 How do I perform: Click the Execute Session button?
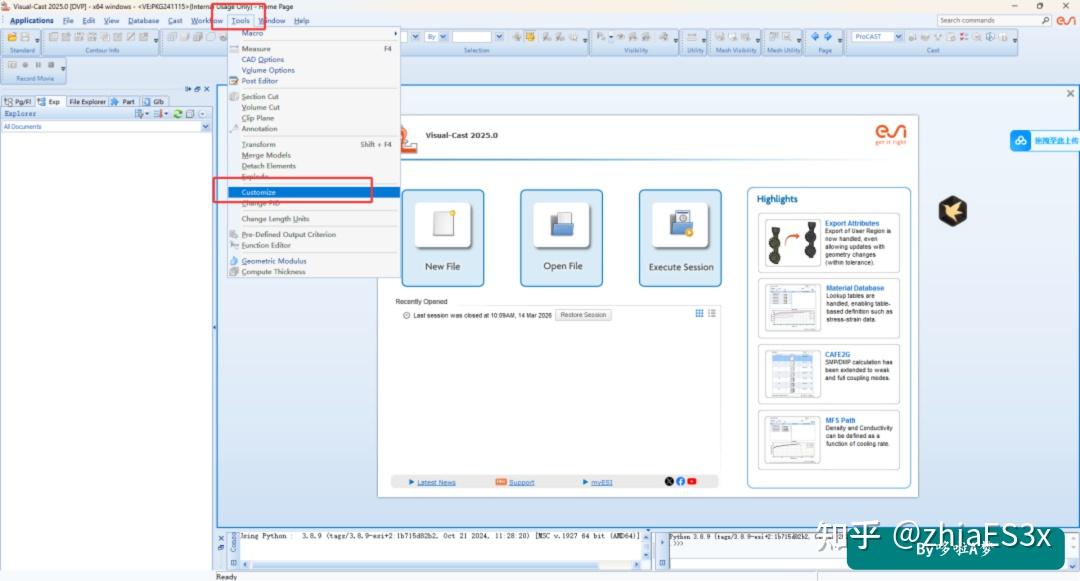tap(681, 238)
